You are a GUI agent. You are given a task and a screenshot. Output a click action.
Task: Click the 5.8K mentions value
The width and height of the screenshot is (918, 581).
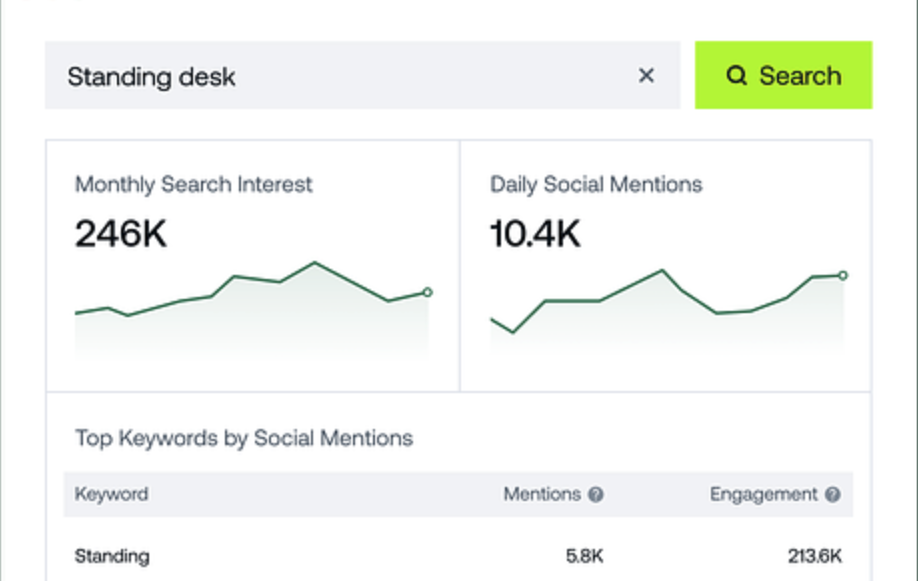(584, 556)
